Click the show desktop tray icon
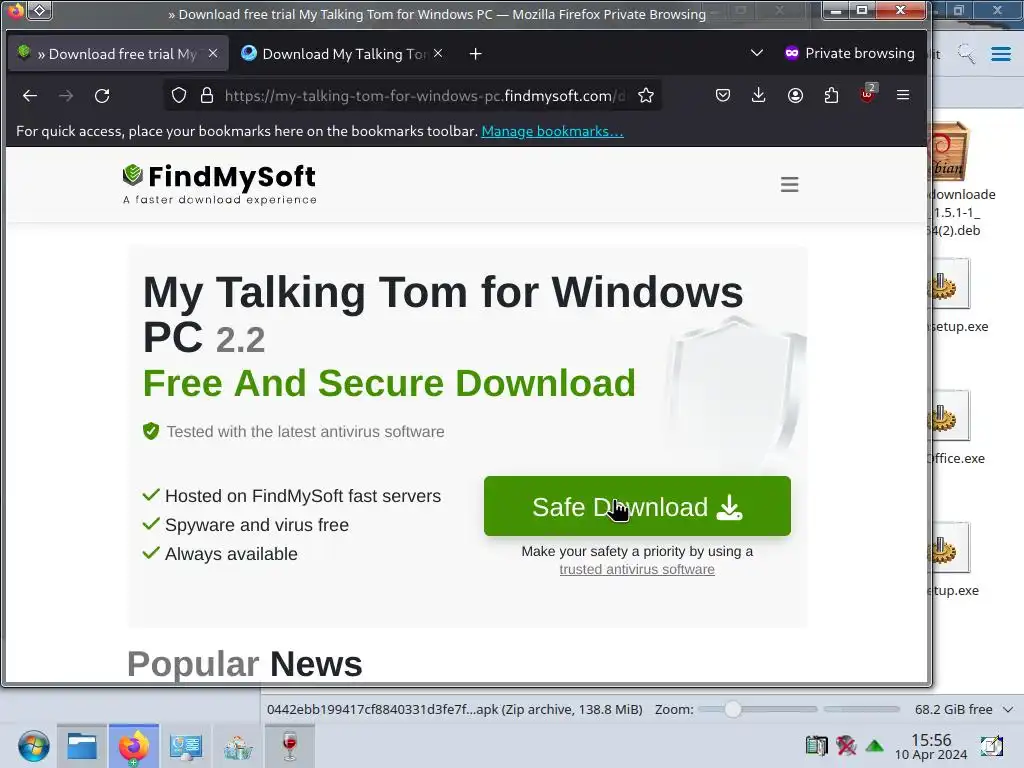 point(992,746)
